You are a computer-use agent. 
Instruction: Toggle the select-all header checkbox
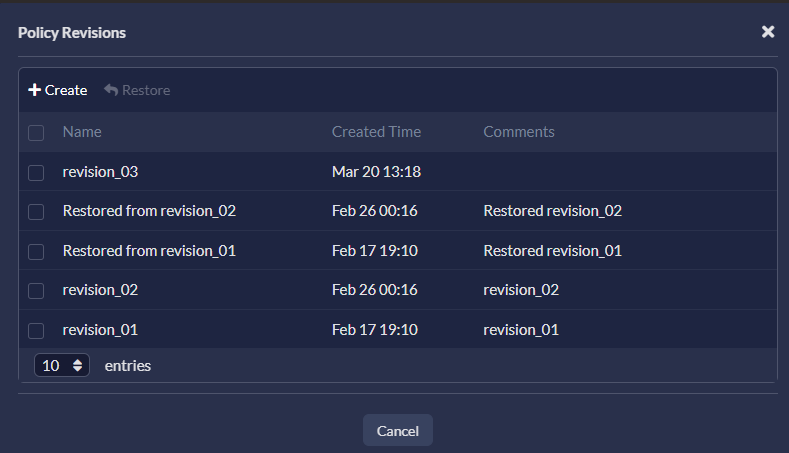[x=36, y=133]
